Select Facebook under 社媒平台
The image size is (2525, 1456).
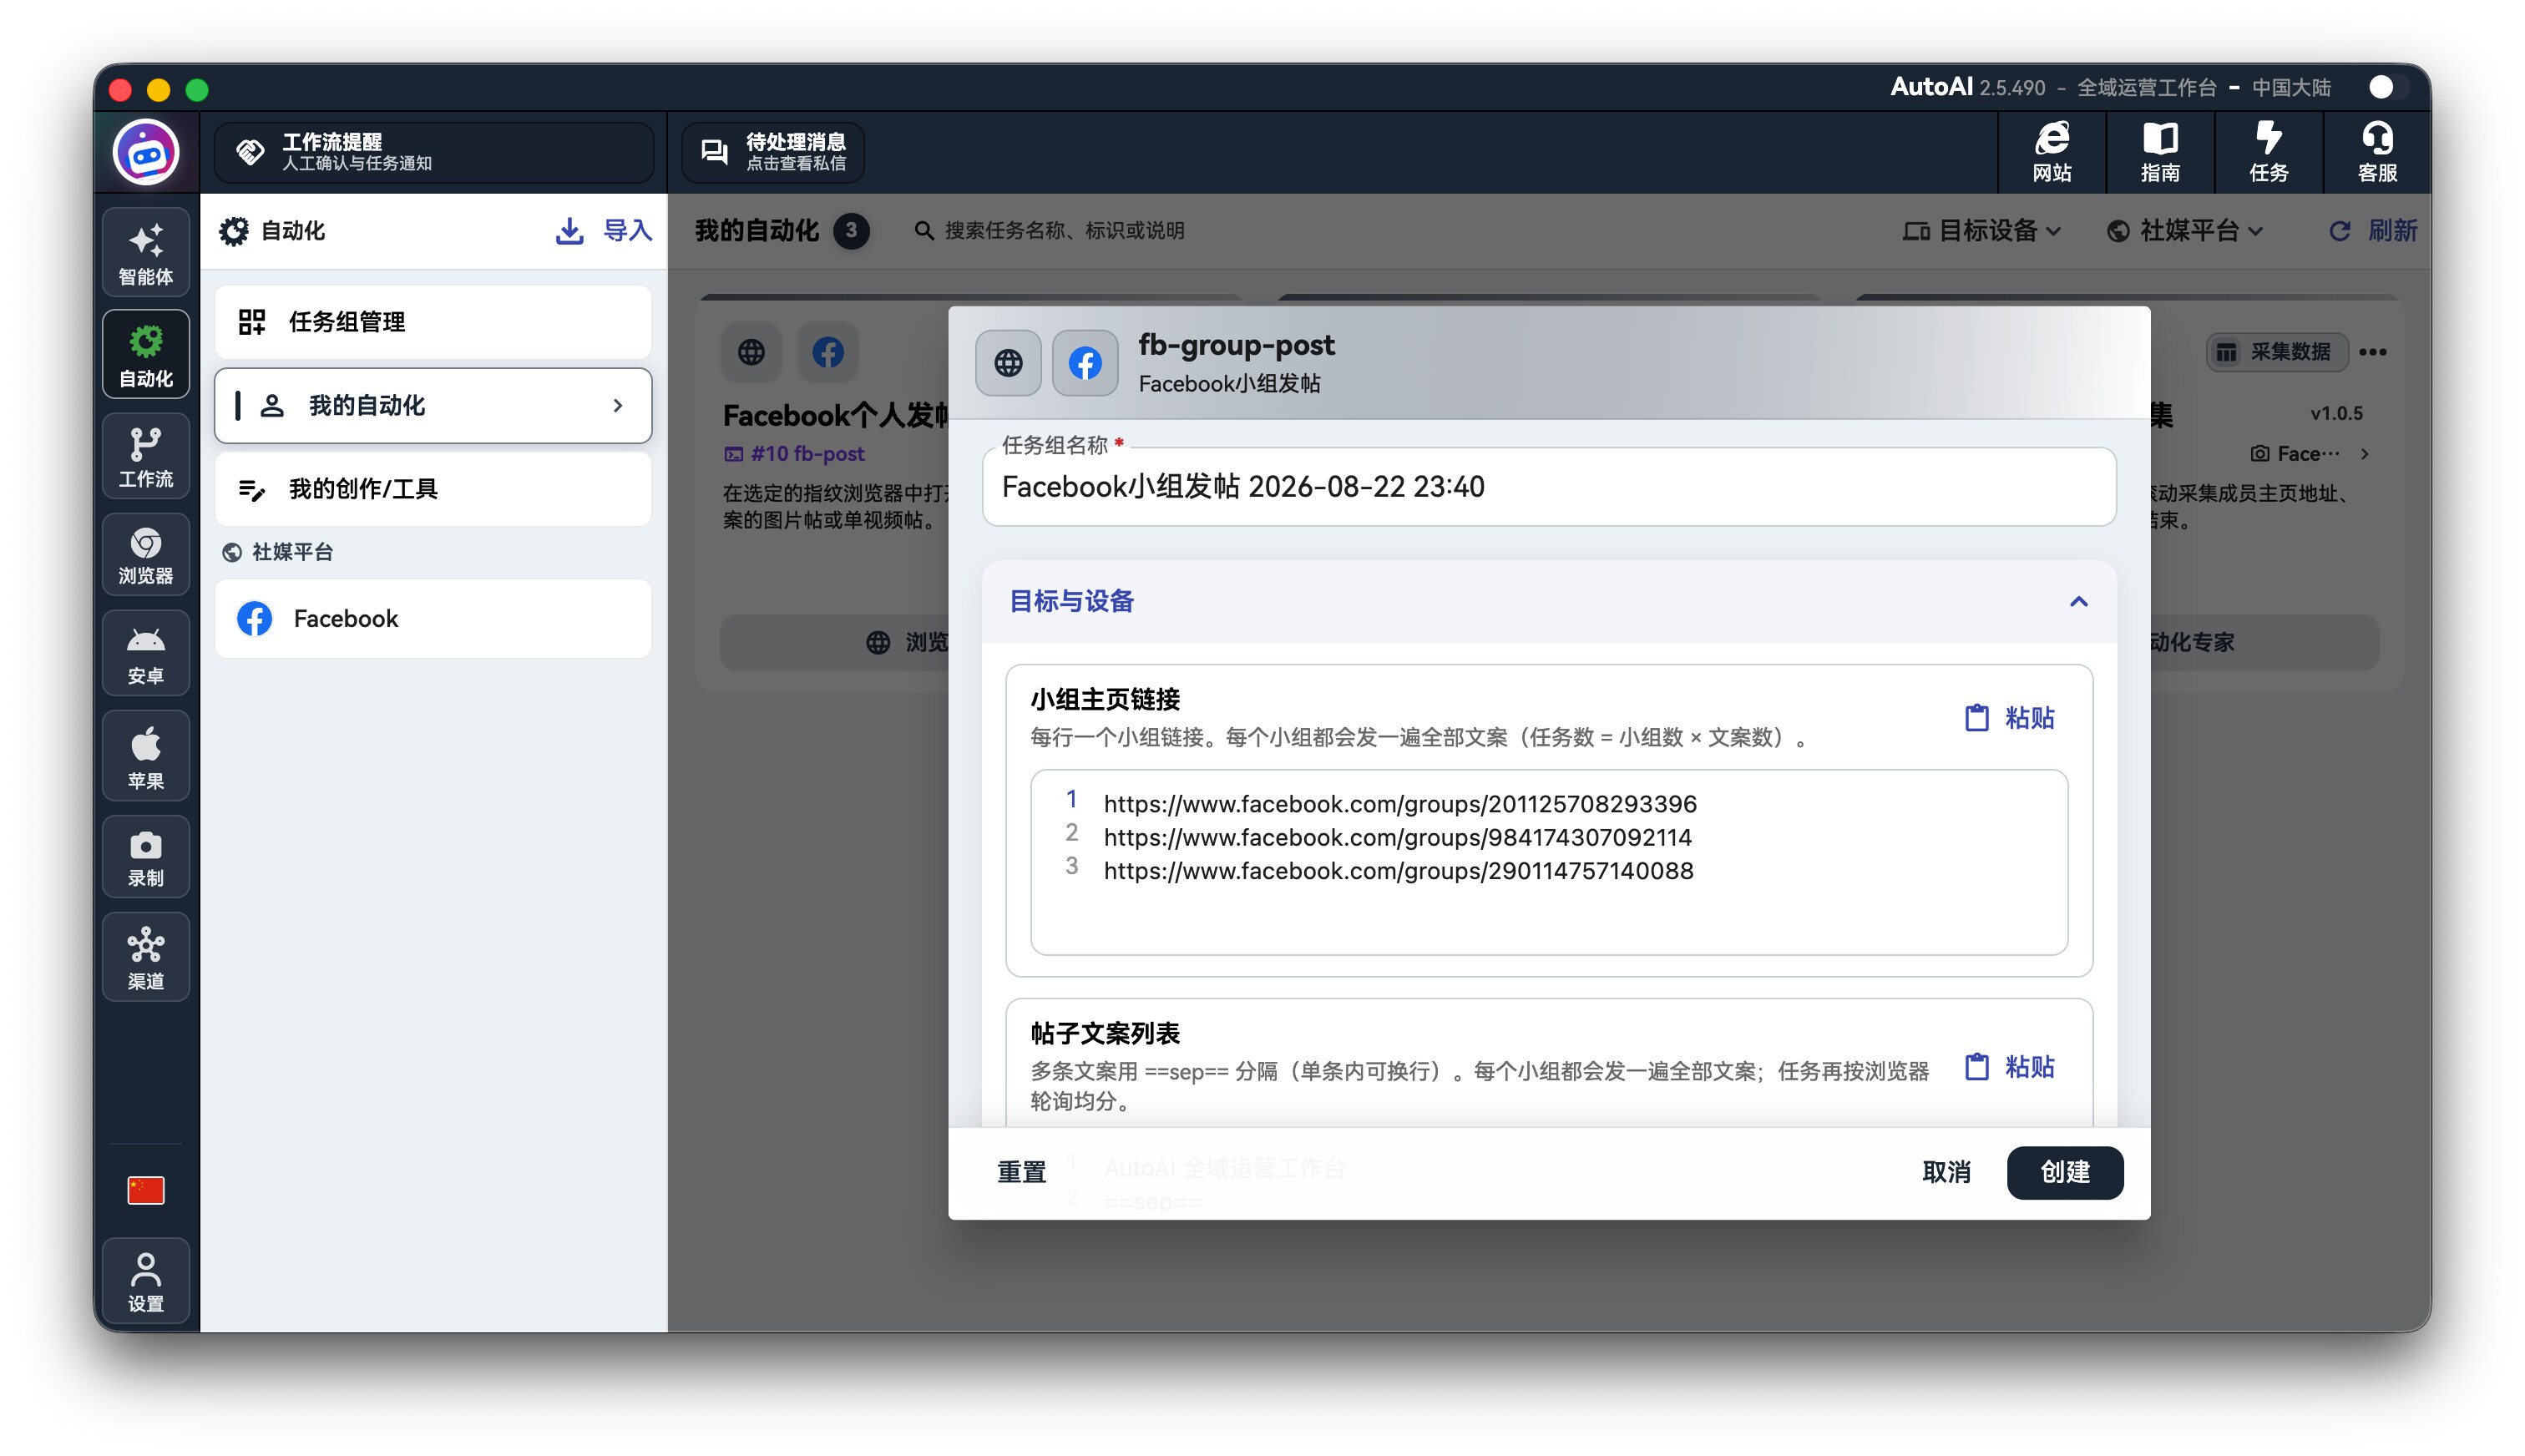point(433,619)
